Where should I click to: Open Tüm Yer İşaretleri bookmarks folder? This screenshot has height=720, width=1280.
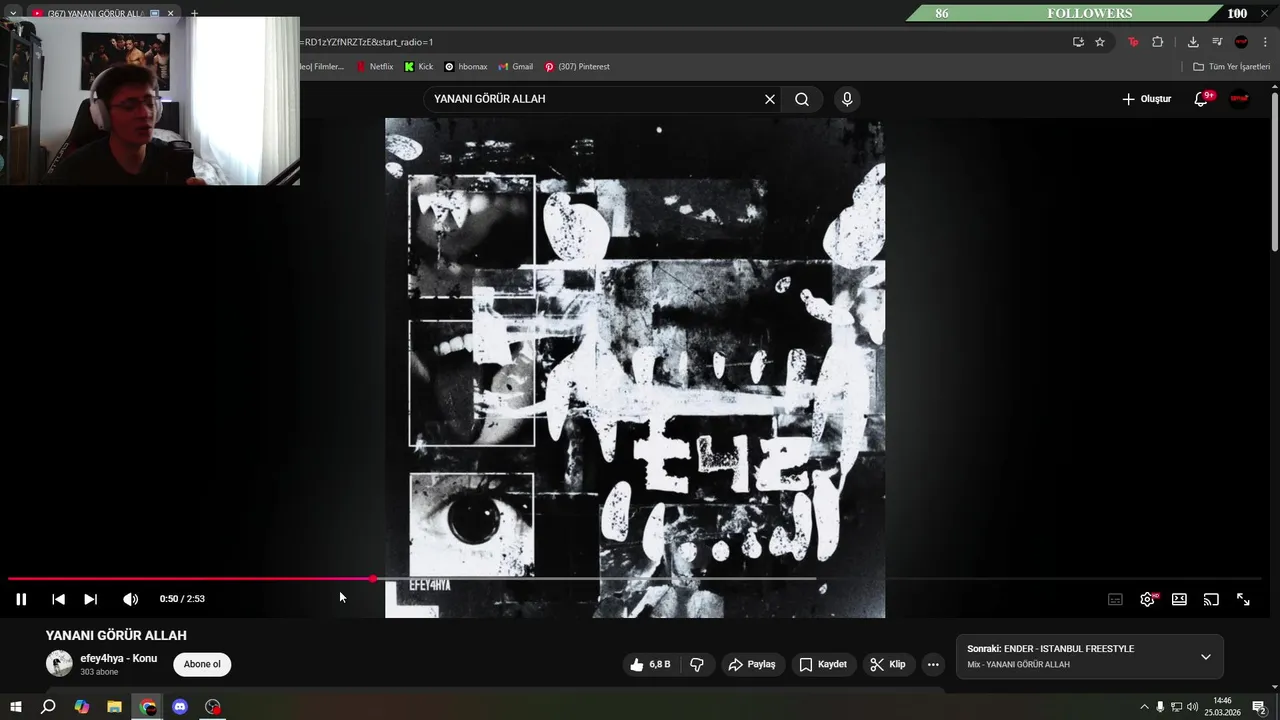pos(1232,67)
